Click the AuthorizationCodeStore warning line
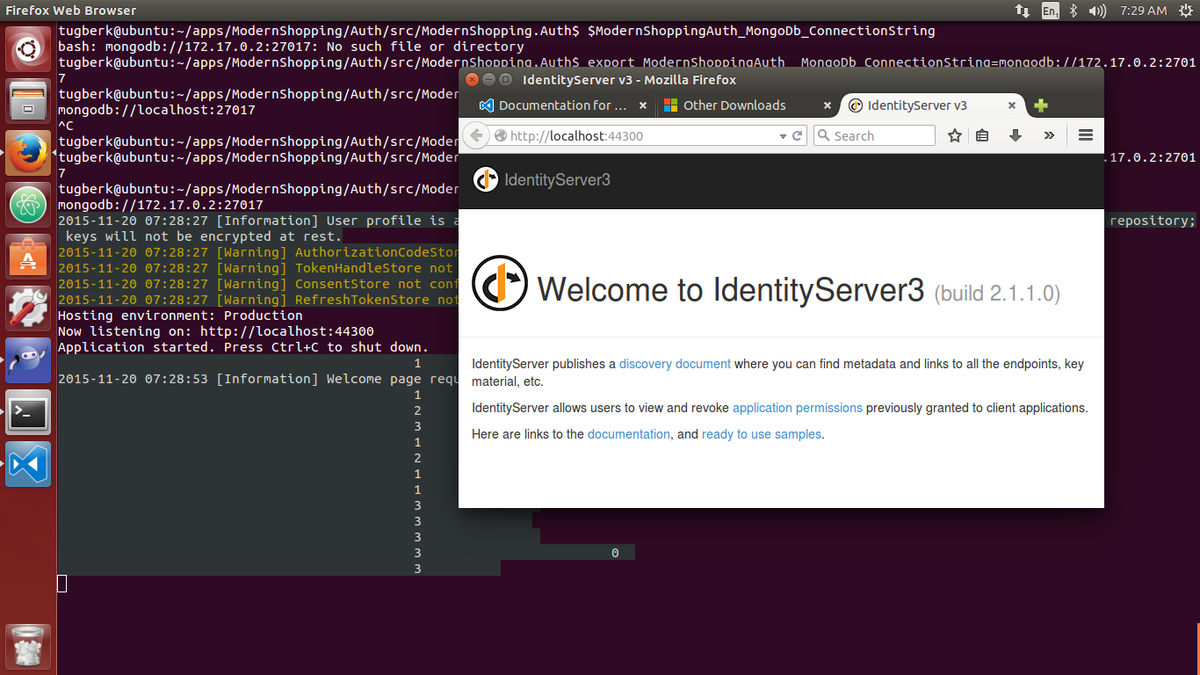 (257, 252)
